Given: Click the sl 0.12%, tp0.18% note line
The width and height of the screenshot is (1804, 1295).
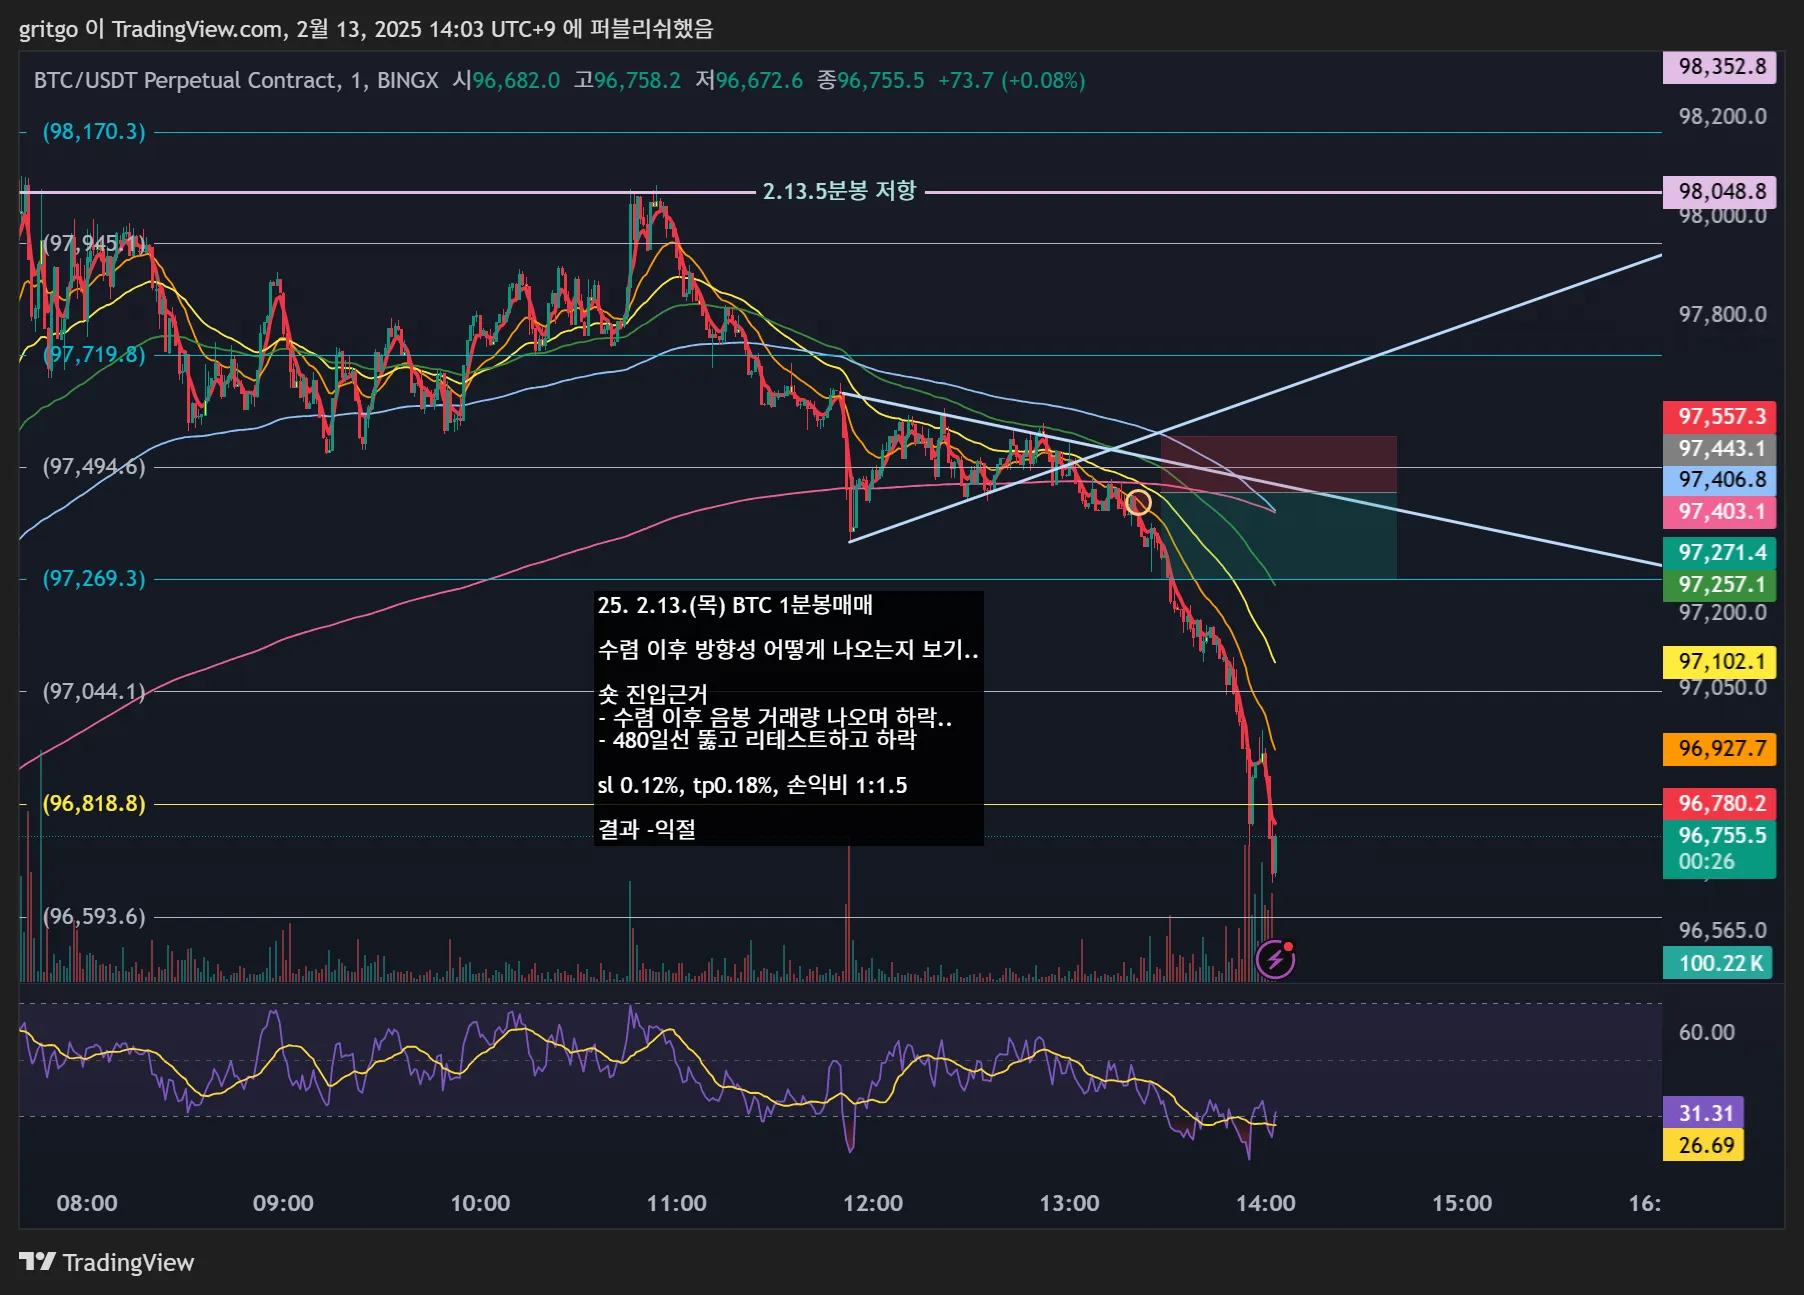Looking at the screenshot, I should (752, 785).
